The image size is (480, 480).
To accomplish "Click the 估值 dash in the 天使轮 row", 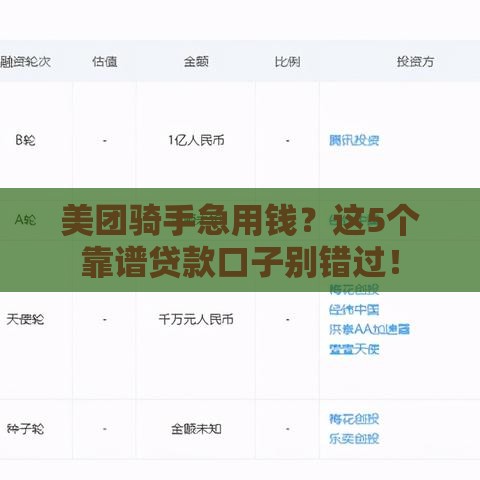I will pos(105,320).
